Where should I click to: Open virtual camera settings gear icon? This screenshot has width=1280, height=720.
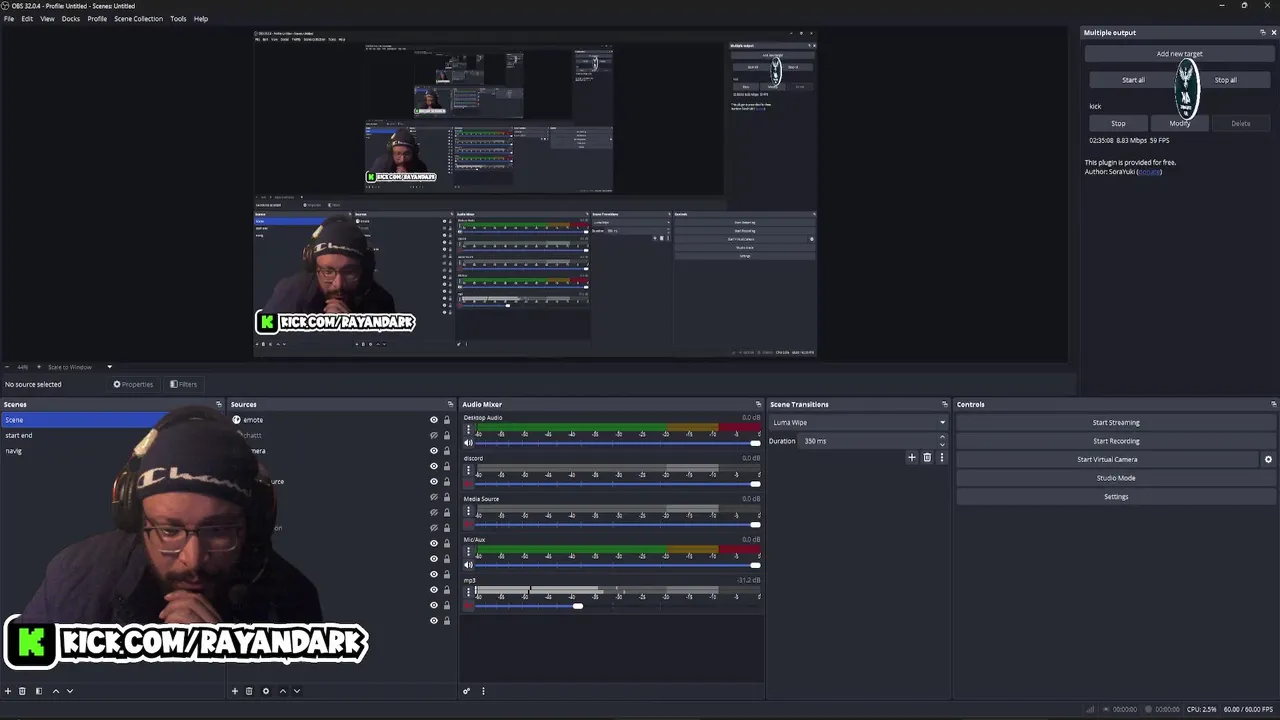click(x=1268, y=459)
